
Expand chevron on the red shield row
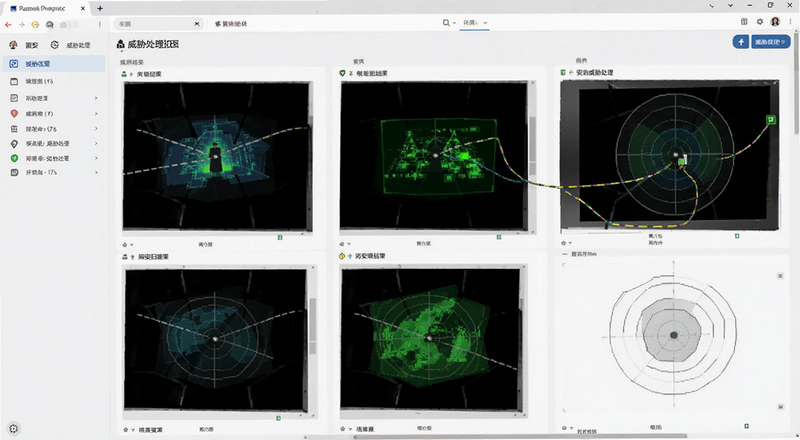tap(96, 113)
